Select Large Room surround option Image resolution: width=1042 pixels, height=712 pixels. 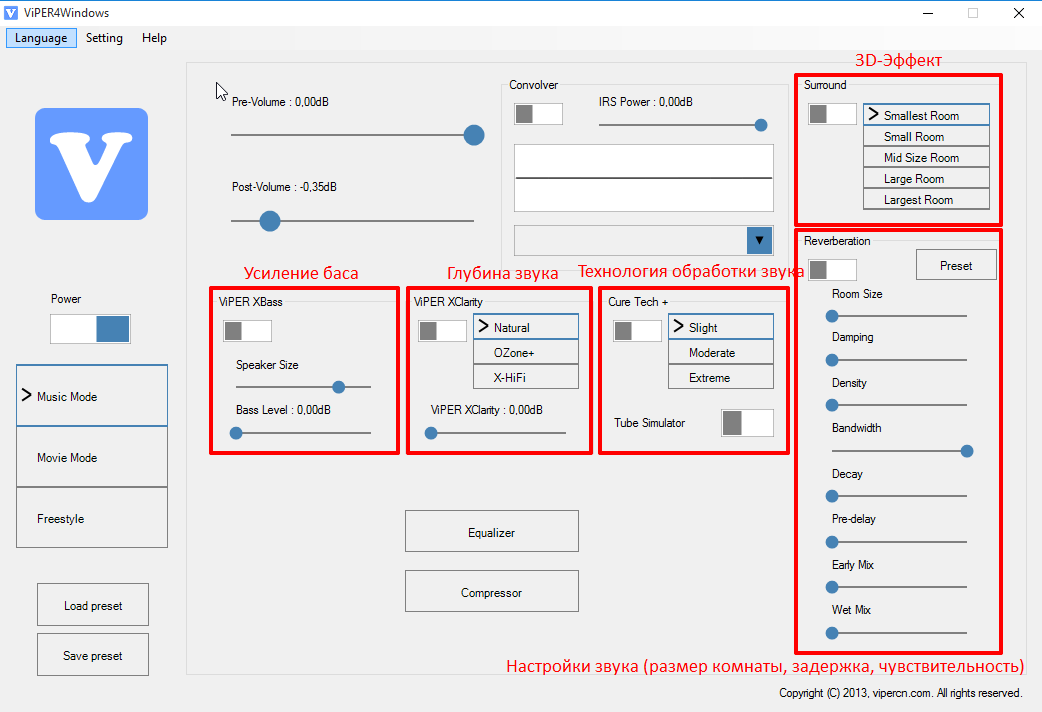[926, 178]
